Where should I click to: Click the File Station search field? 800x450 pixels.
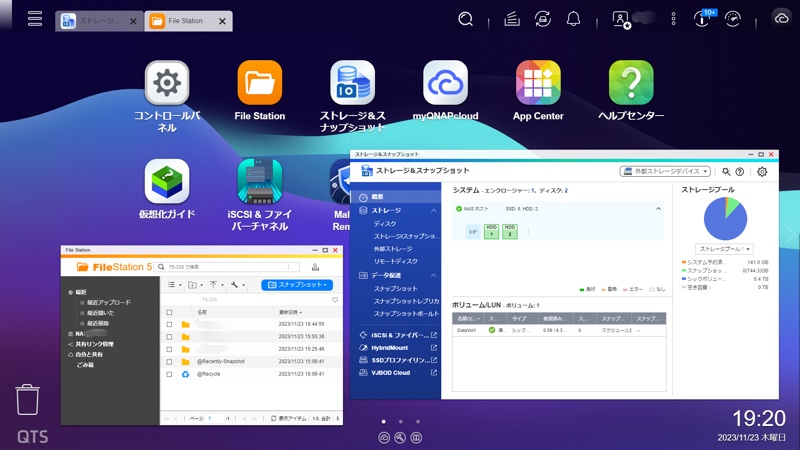click(x=228, y=267)
